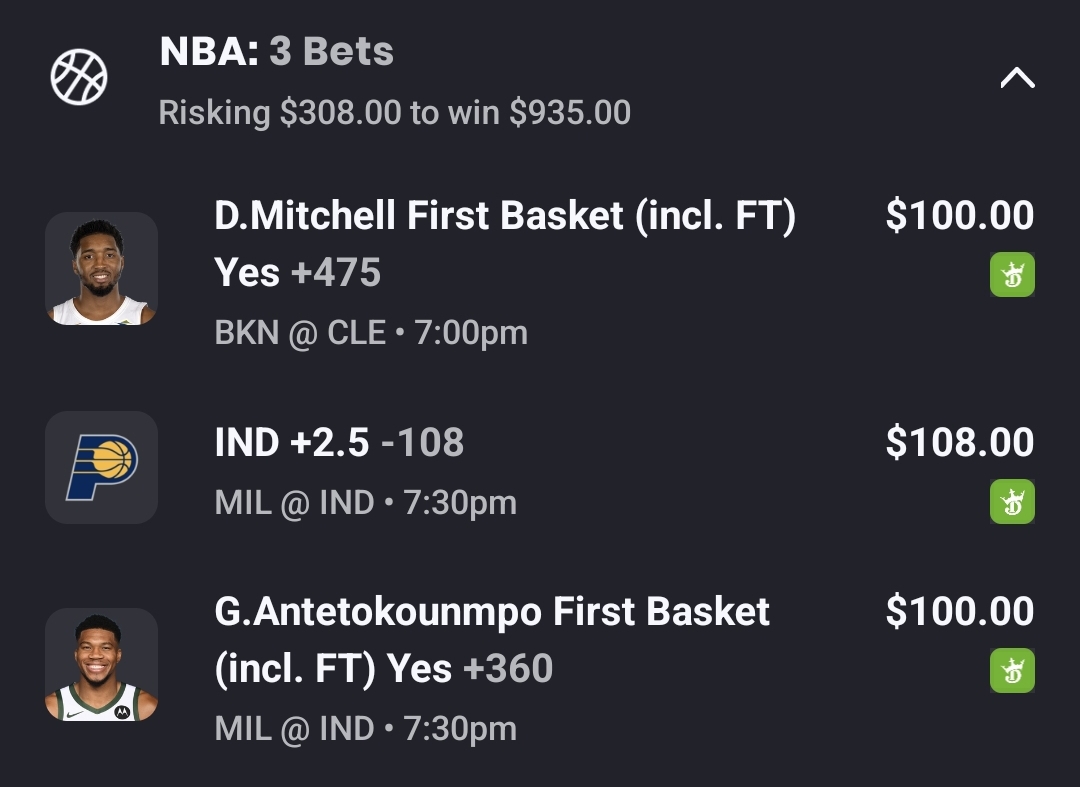
Task: Click the $108.00 stake amount
Action: [959, 442]
